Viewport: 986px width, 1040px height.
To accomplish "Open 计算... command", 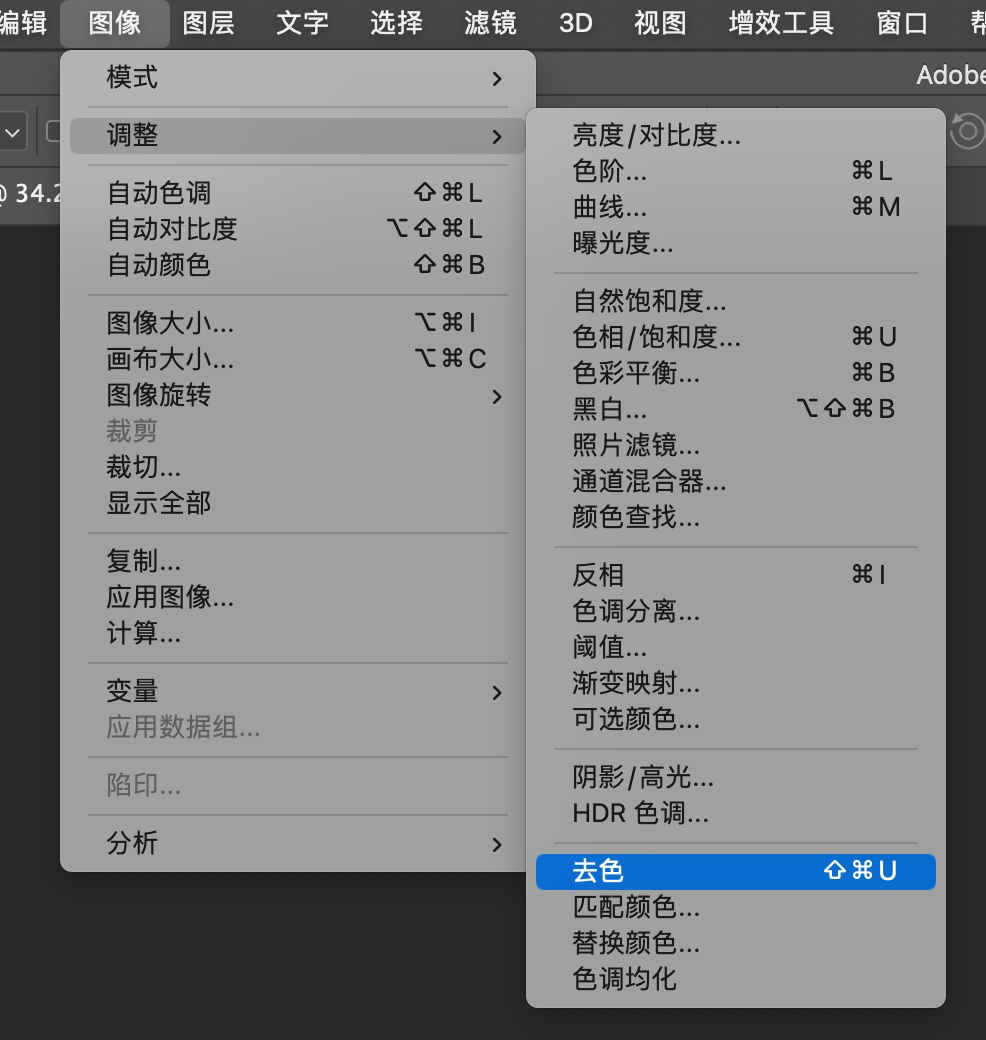I will pyautogui.click(x=298, y=633).
